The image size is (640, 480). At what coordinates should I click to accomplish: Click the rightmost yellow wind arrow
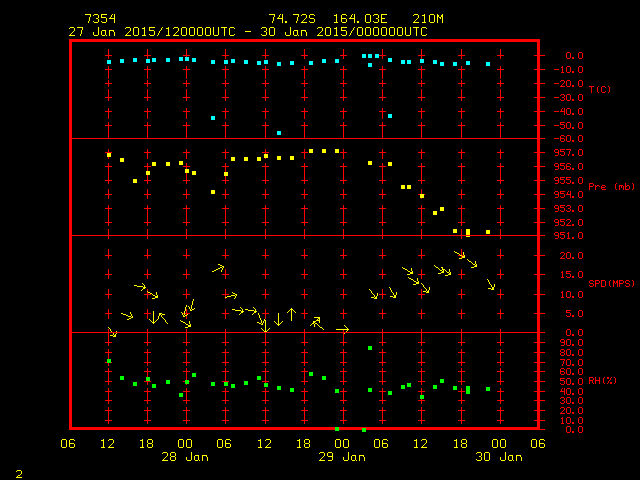pos(491,285)
